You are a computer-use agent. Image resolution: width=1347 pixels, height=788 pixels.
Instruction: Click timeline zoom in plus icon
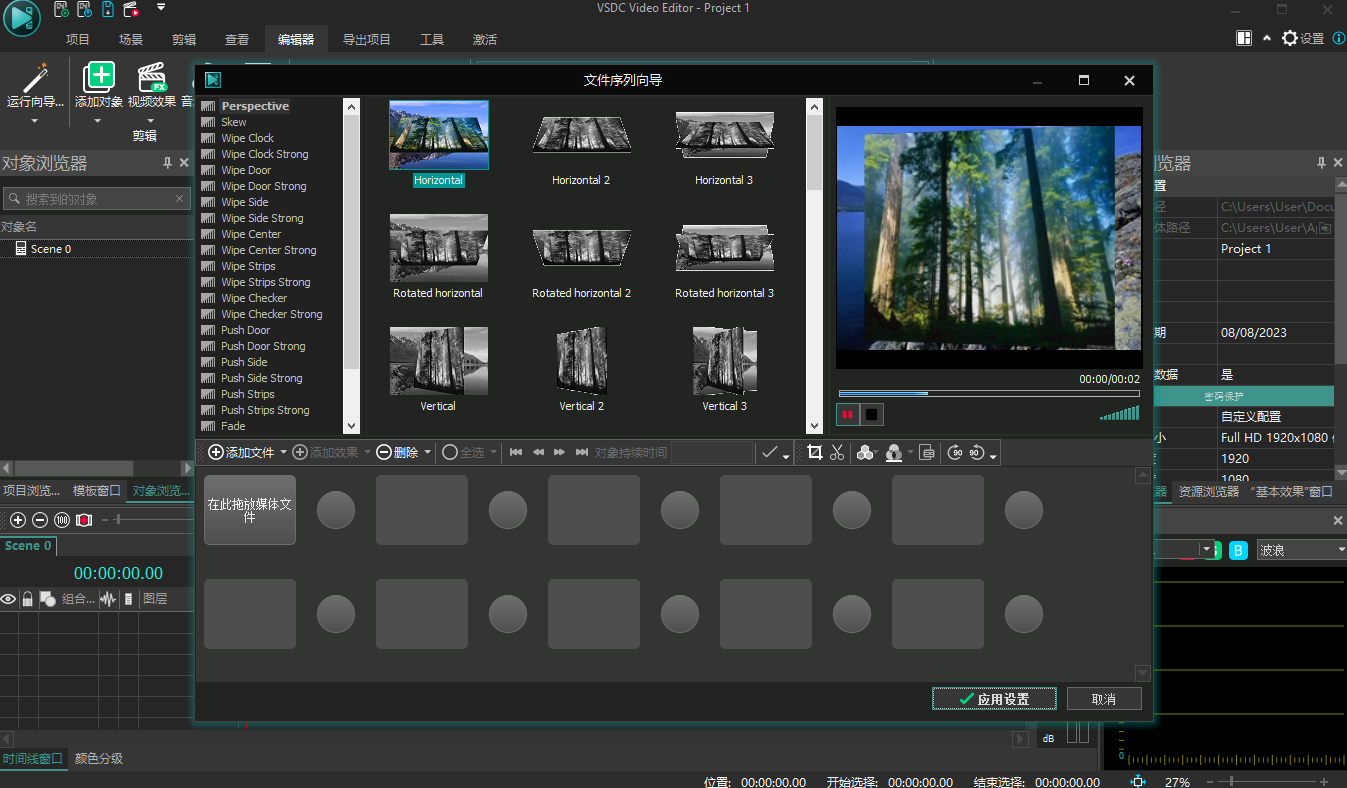point(18,520)
